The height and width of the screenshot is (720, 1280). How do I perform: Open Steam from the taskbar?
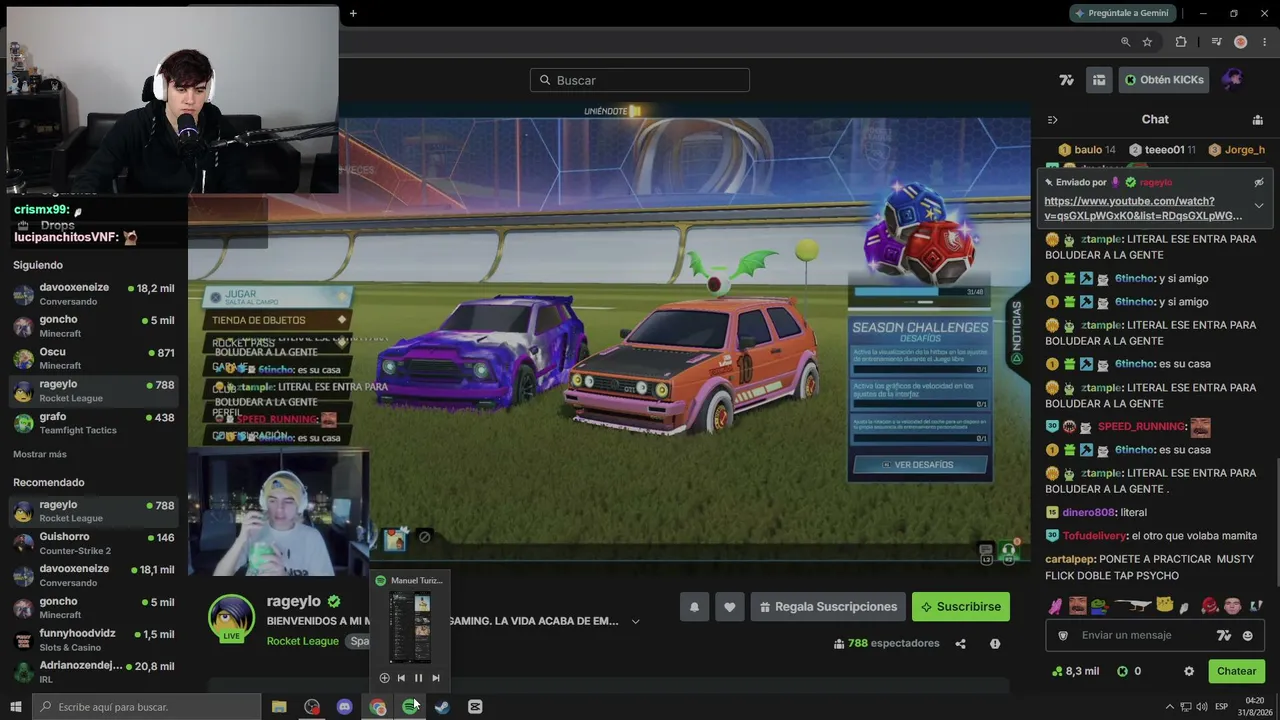click(442, 707)
